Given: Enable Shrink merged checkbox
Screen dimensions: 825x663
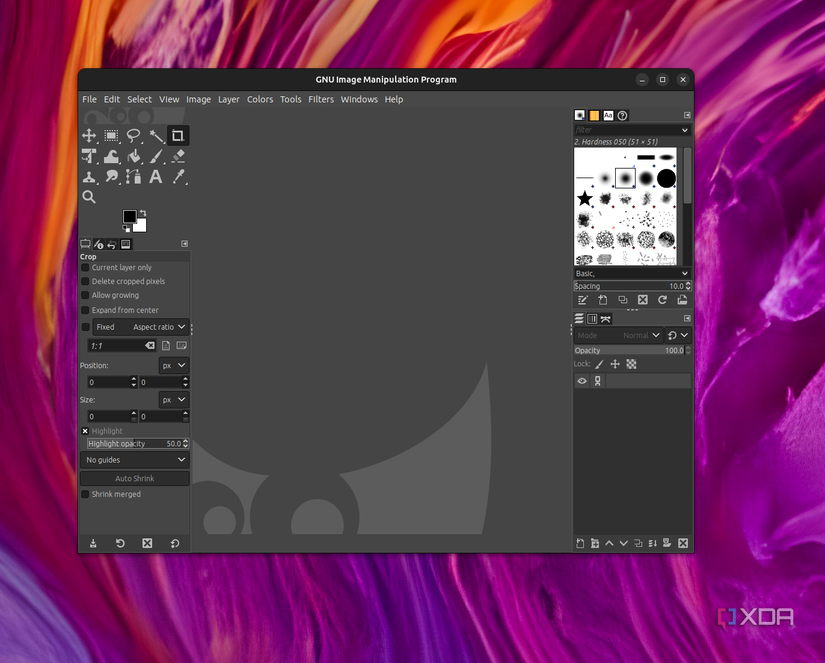Looking at the screenshot, I should tap(85, 494).
